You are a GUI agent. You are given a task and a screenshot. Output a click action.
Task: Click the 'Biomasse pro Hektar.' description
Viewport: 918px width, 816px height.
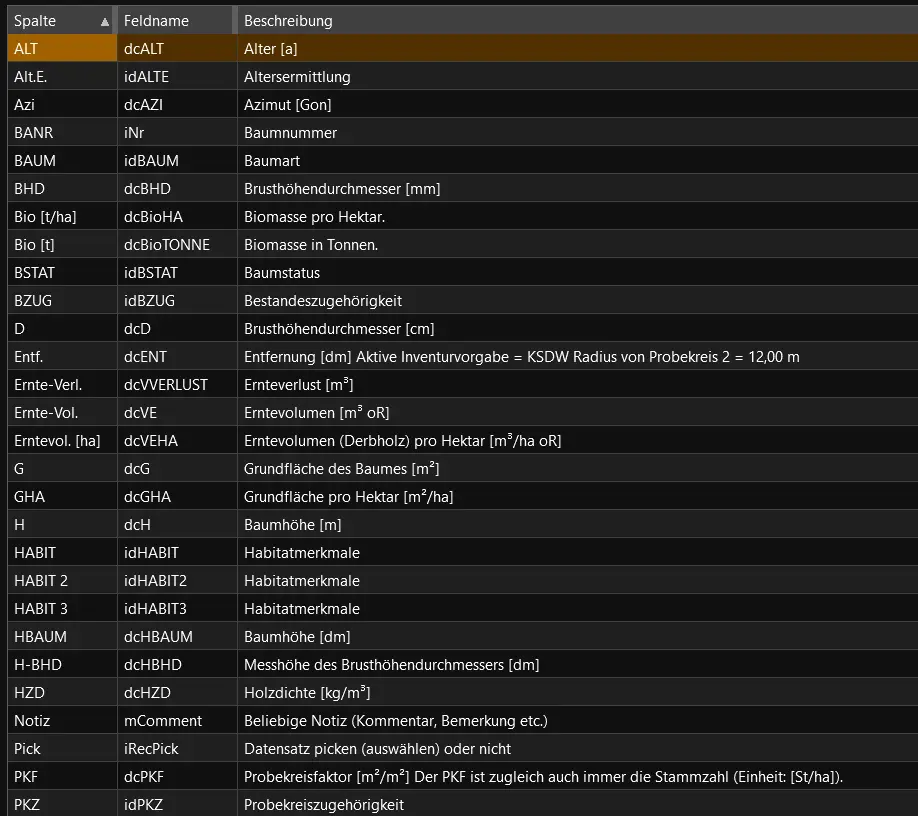(314, 217)
